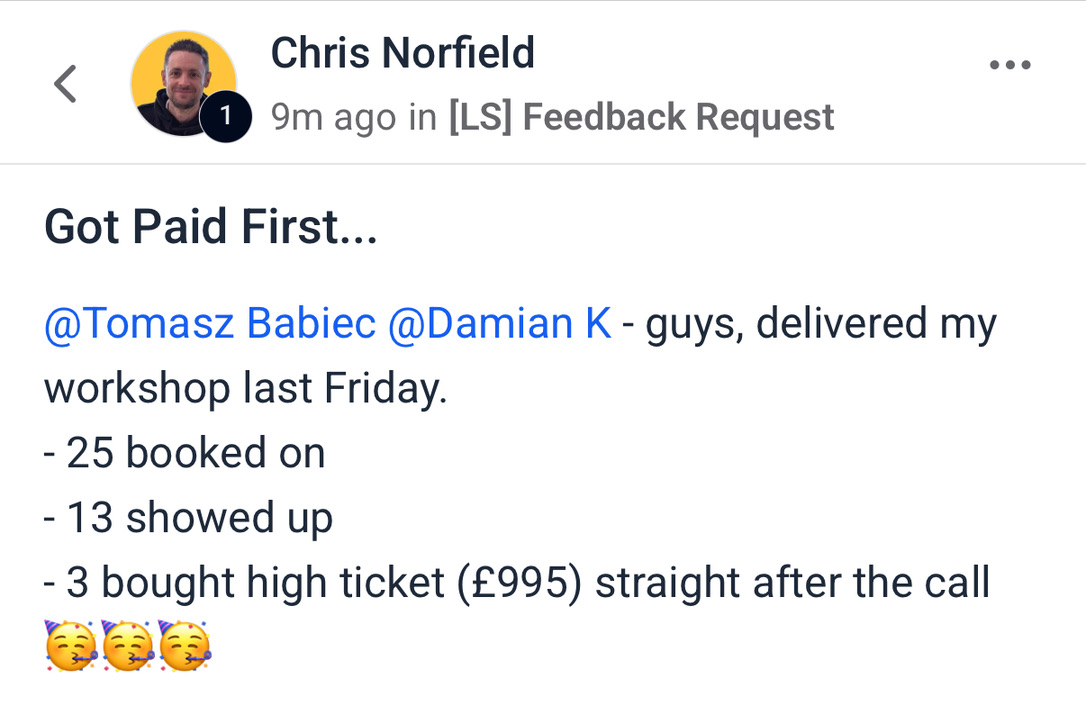1086x724 pixels.
Task: Open the three-dot more options menu
Action: point(1009,66)
